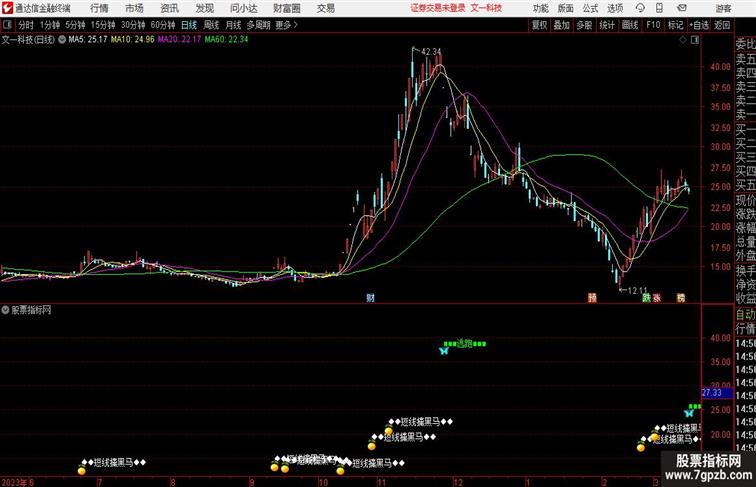Open the mail envelope icon

click(682, 8)
